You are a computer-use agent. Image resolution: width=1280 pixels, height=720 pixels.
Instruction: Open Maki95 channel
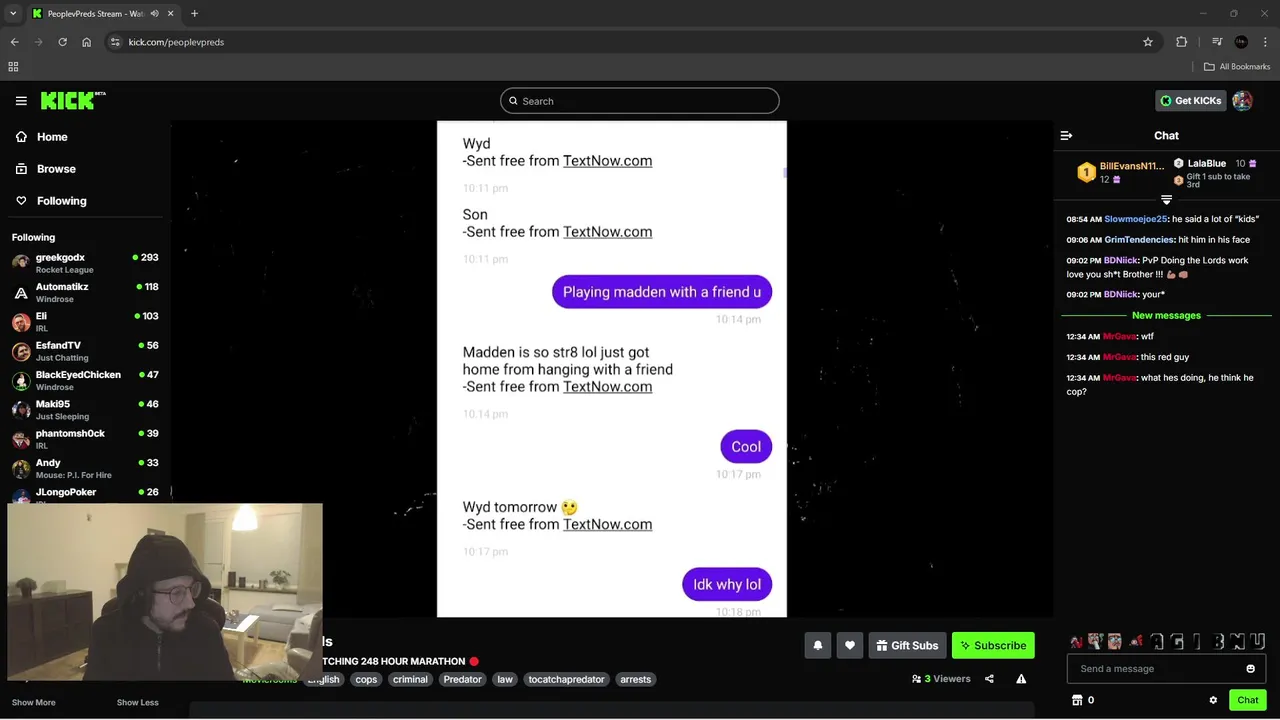click(85, 410)
